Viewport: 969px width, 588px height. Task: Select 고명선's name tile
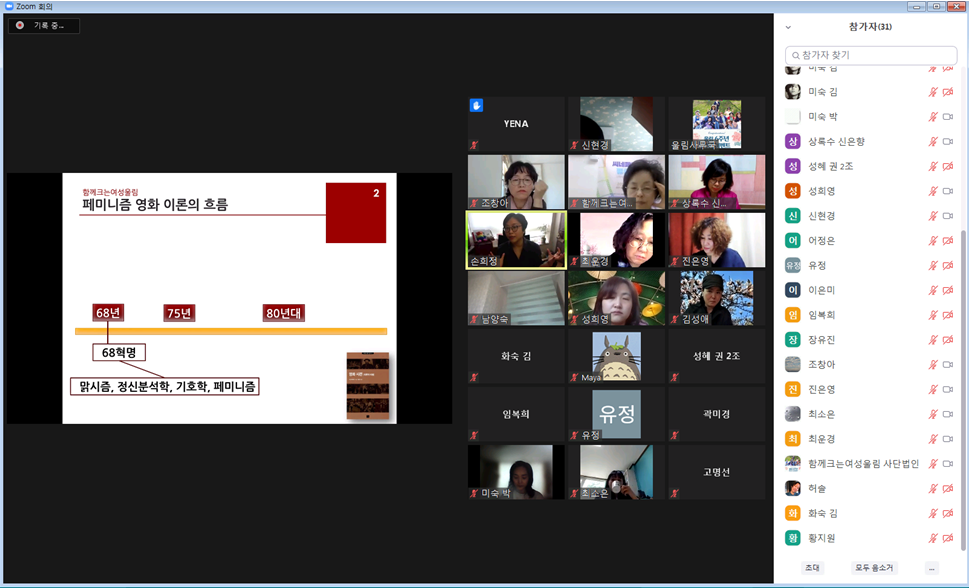tap(716, 472)
